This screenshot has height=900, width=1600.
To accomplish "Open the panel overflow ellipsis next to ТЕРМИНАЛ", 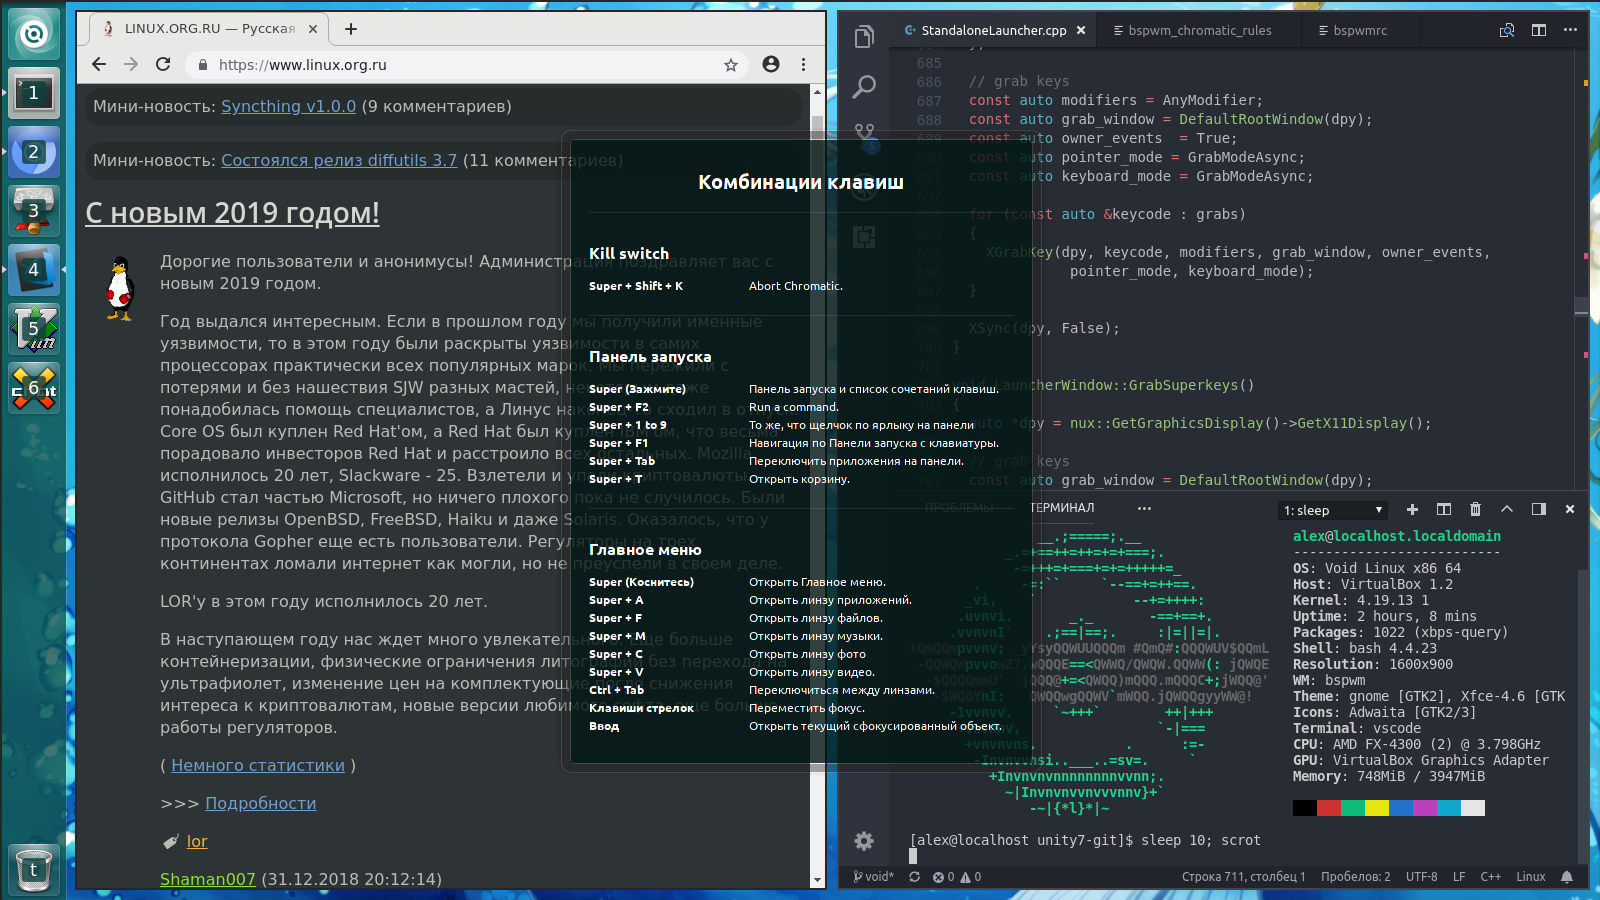I will tap(1144, 508).
